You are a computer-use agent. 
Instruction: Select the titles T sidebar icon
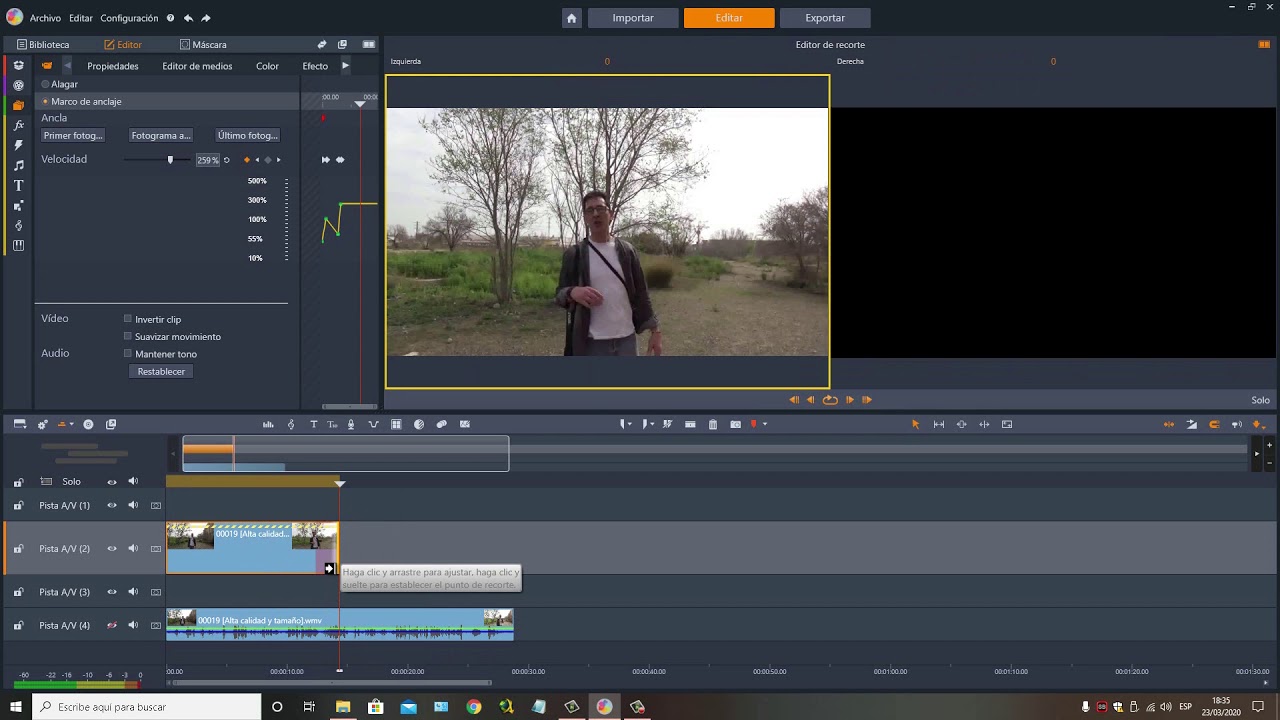point(18,185)
